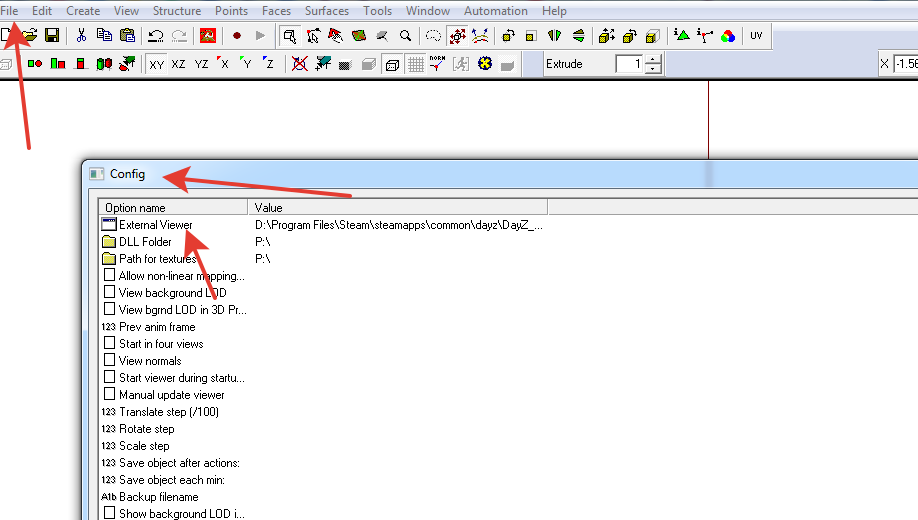The width and height of the screenshot is (918, 520).
Task: Click the red record dot icon
Action: point(237,36)
